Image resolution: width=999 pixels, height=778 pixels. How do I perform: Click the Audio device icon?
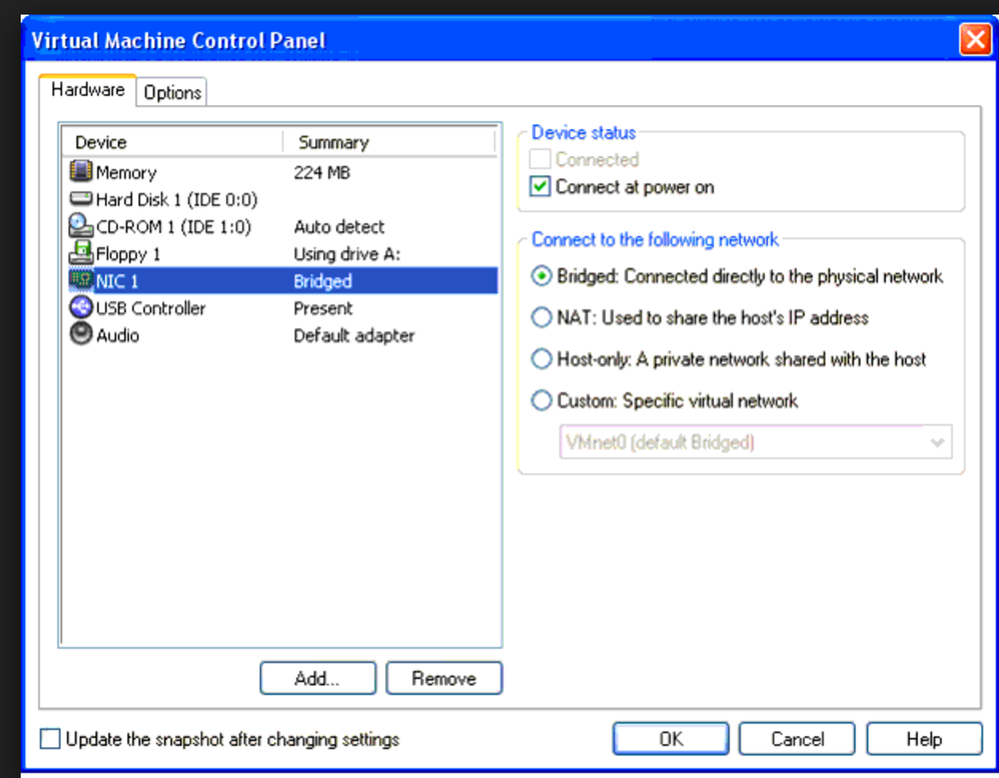point(81,335)
